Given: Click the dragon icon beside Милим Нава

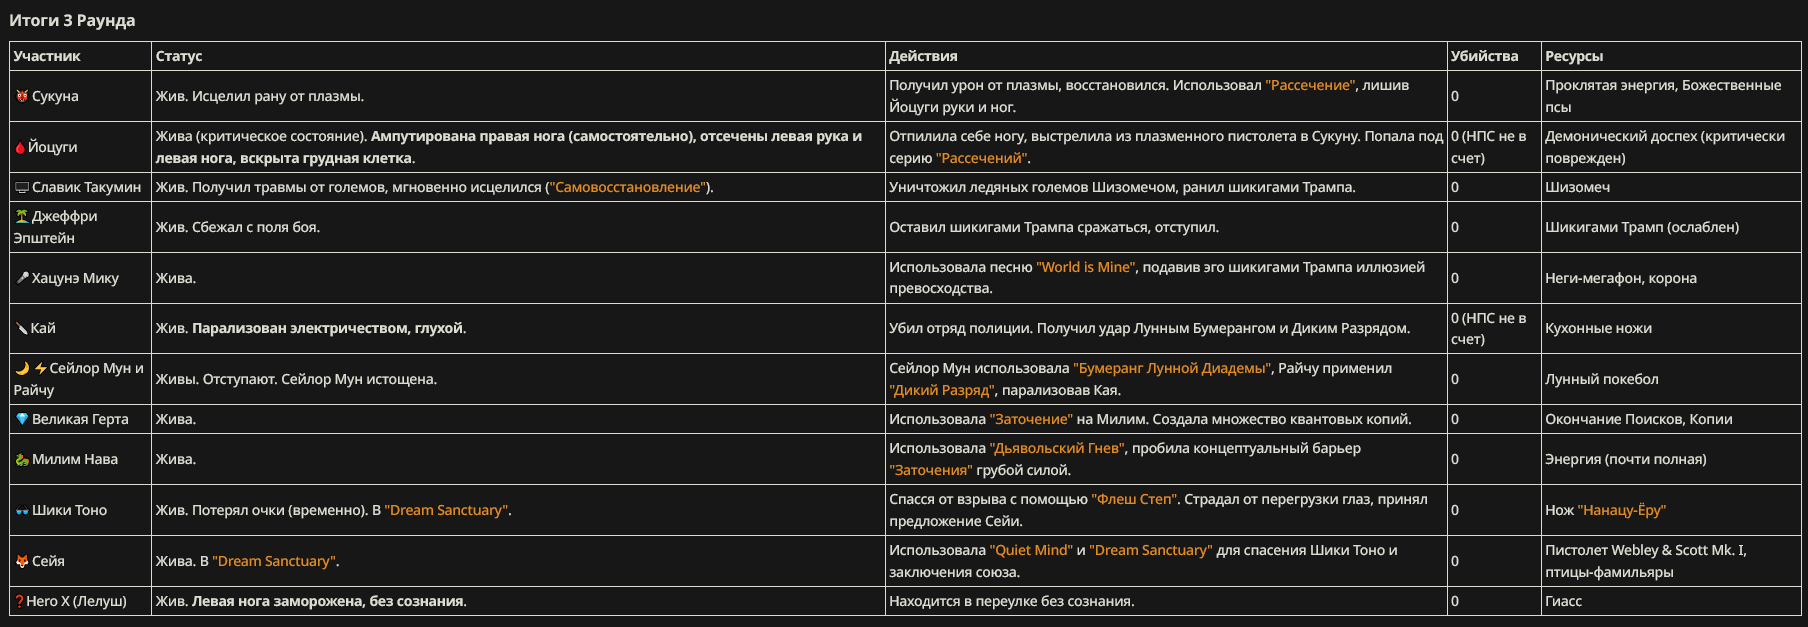Looking at the screenshot, I should [x=22, y=459].
